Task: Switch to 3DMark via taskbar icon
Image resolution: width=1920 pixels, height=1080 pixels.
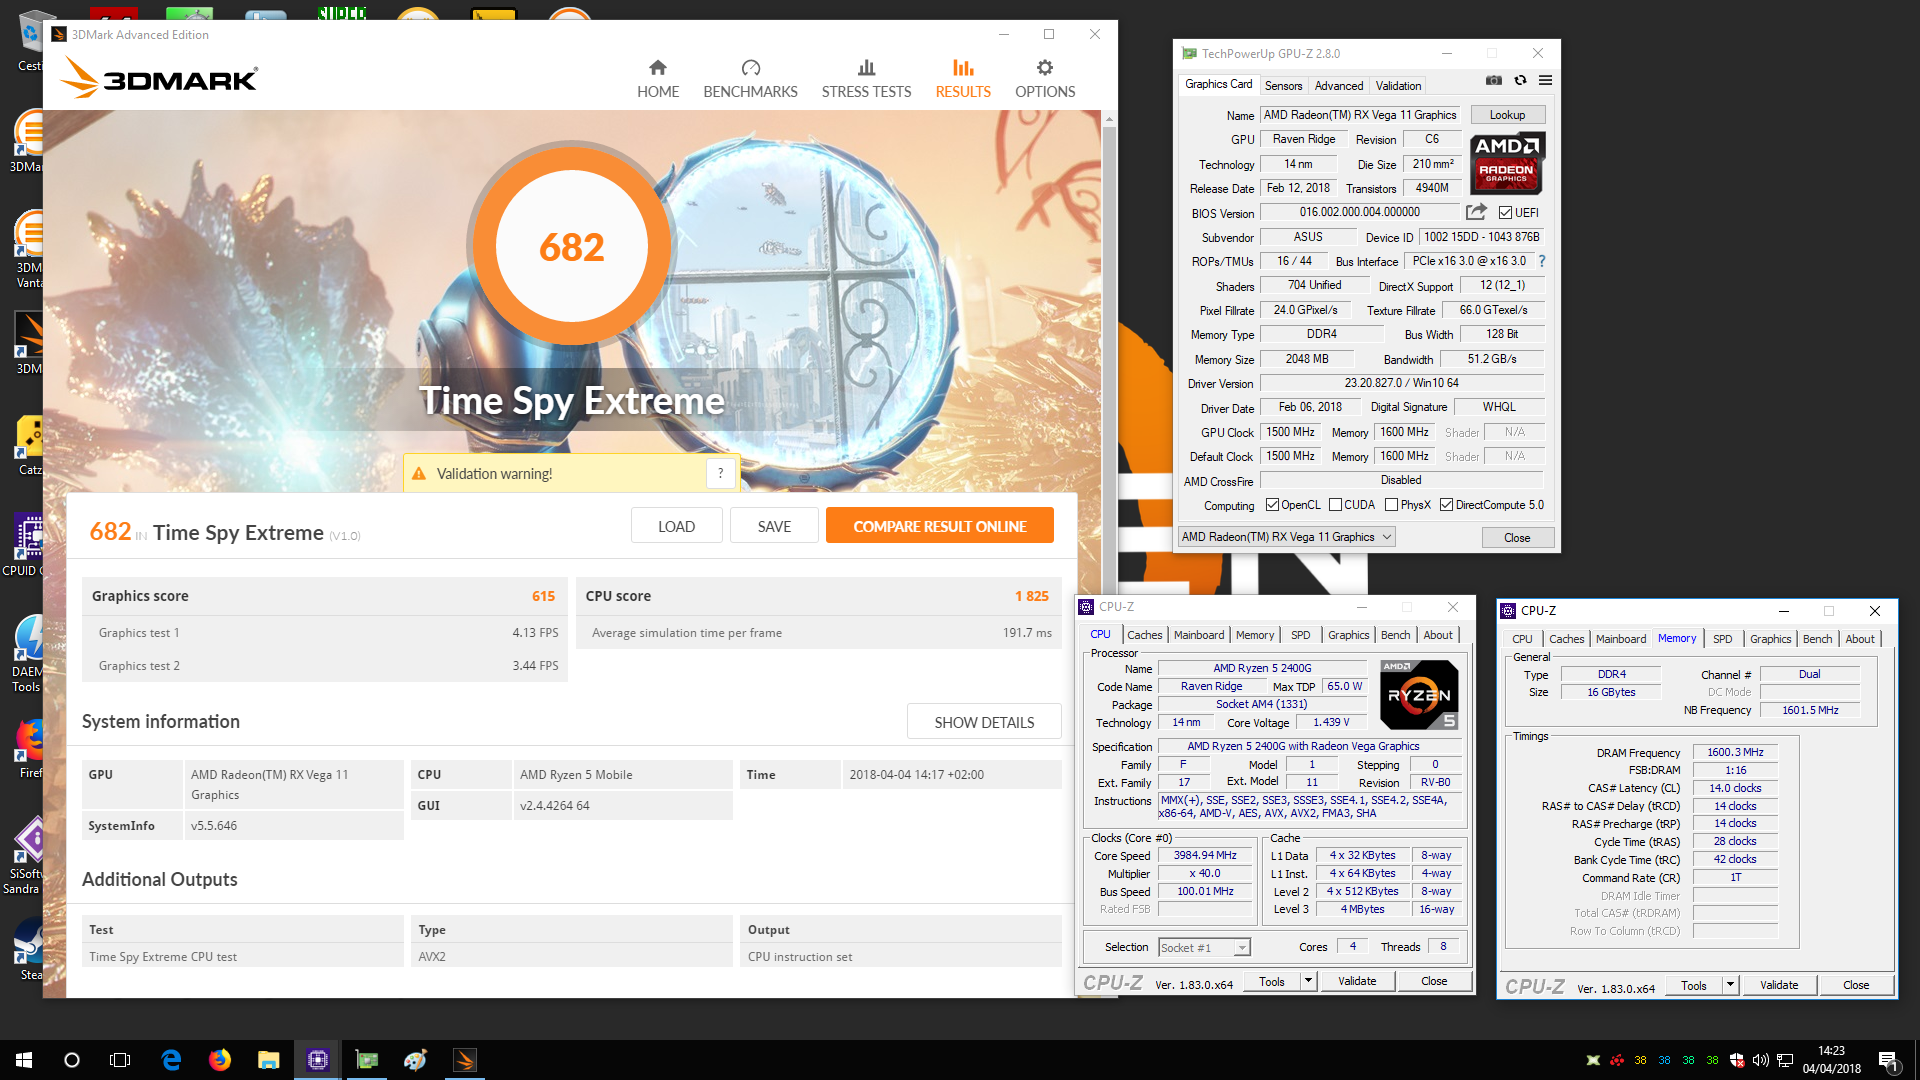Action: pos(465,1060)
